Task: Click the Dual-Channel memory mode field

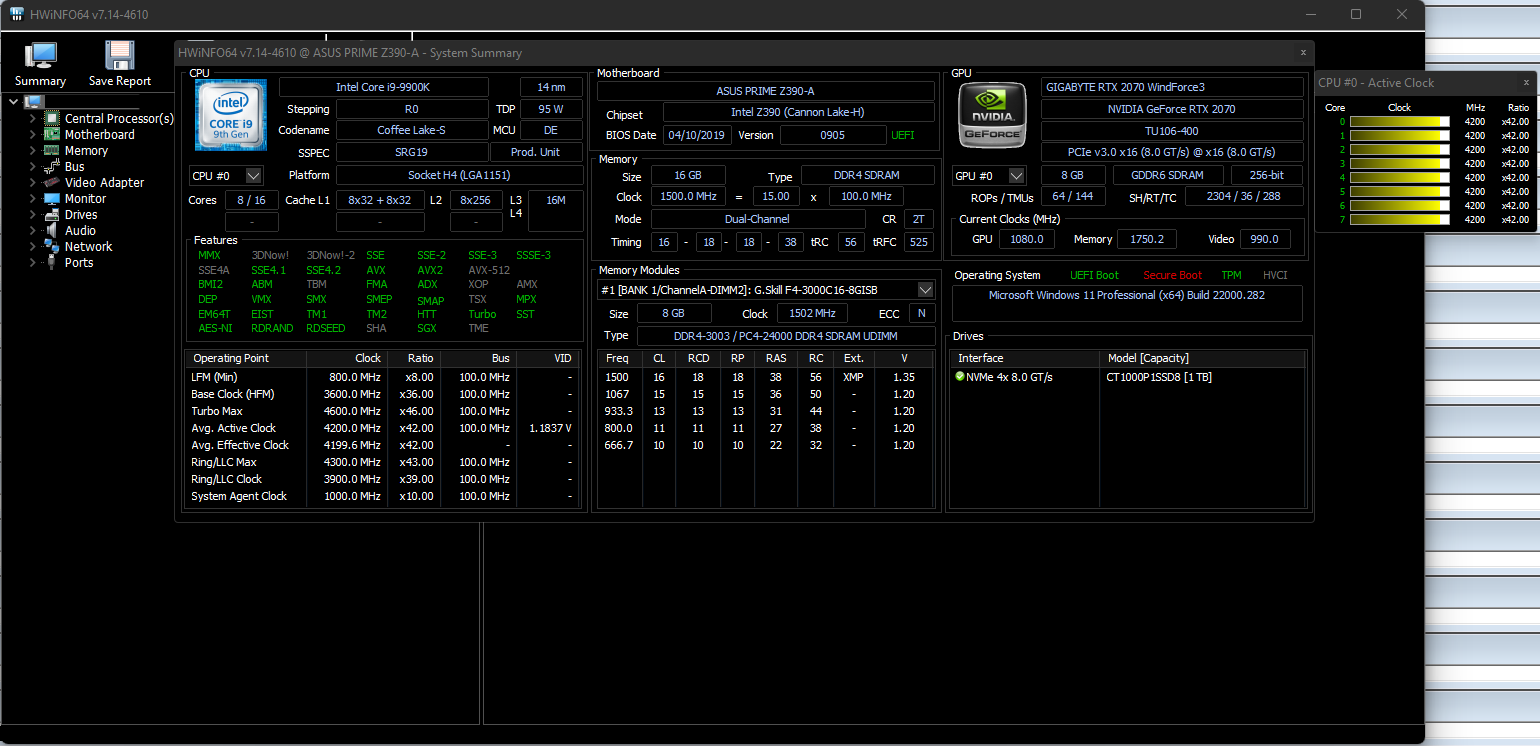Action: click(x=757, y=219)
